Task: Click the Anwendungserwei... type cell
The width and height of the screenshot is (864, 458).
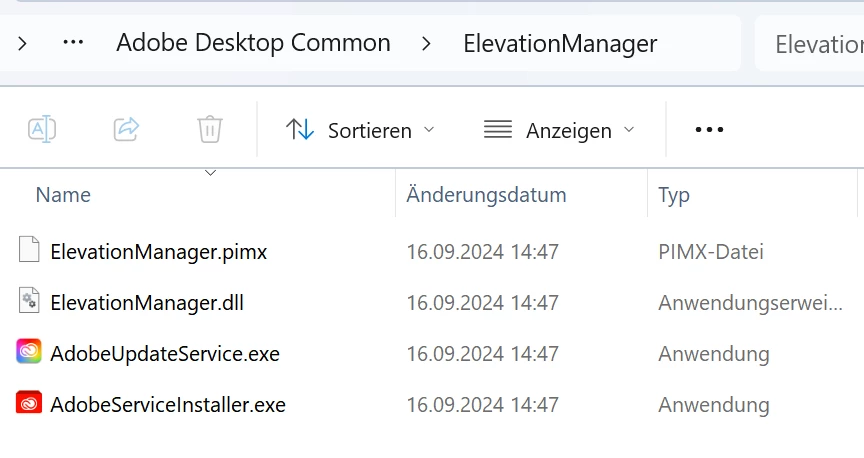Action: [x=750, y=303]
